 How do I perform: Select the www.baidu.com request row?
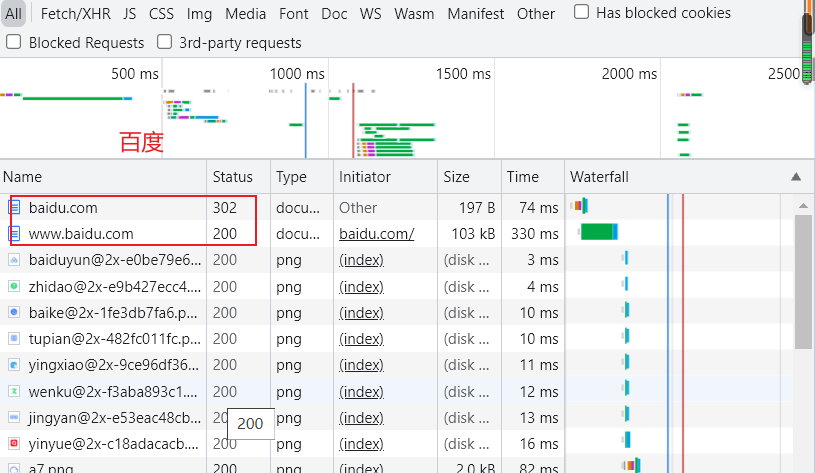tap(396, 233)
